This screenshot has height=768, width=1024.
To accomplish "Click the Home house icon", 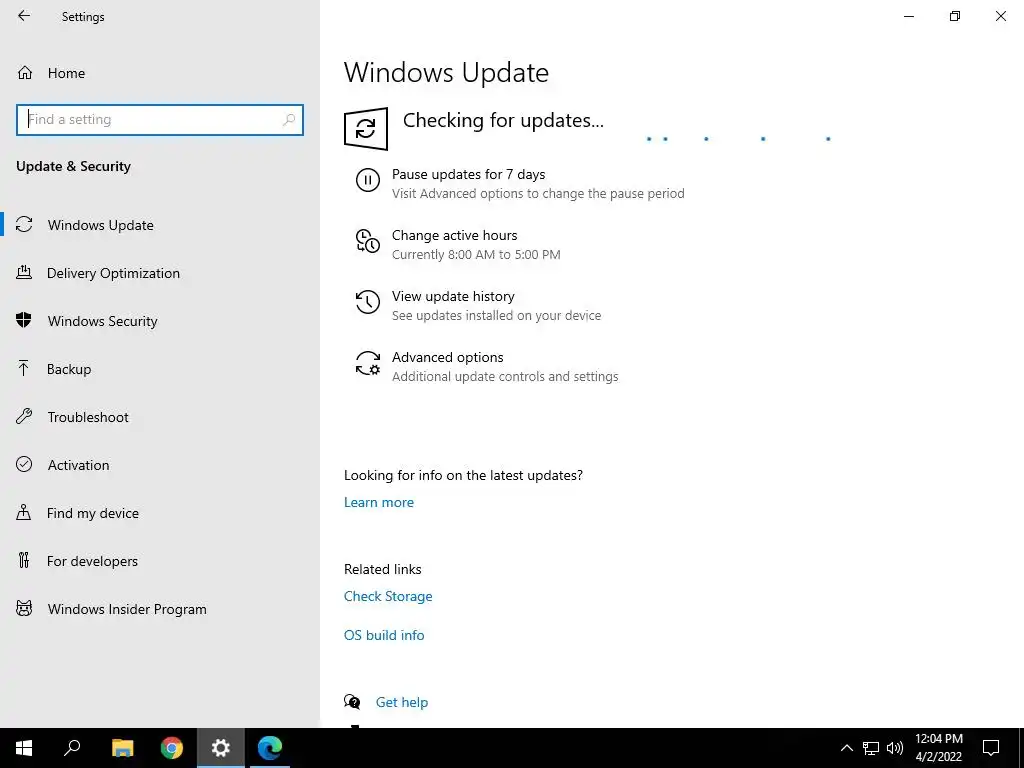I will pos(25,72).
